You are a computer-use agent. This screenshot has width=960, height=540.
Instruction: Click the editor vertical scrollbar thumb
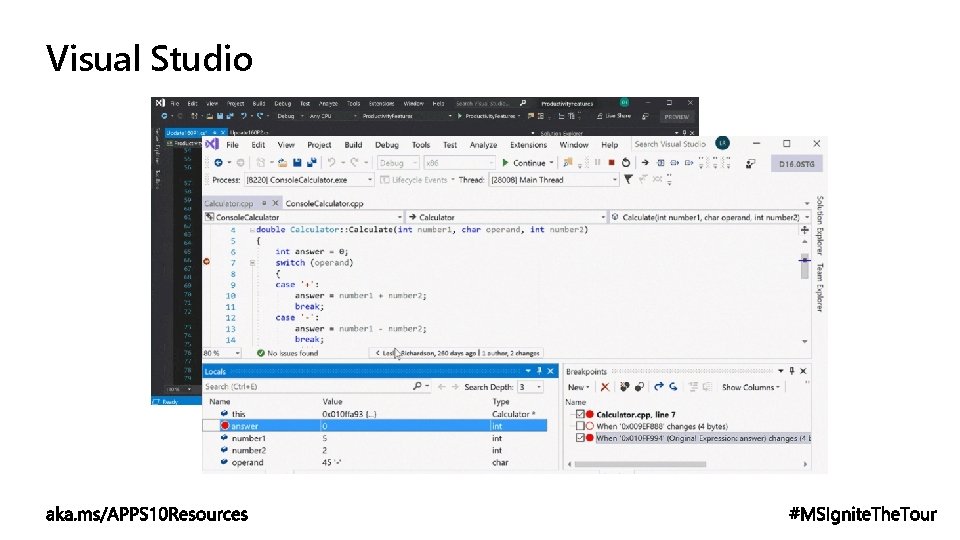click(x=804, y=268)
